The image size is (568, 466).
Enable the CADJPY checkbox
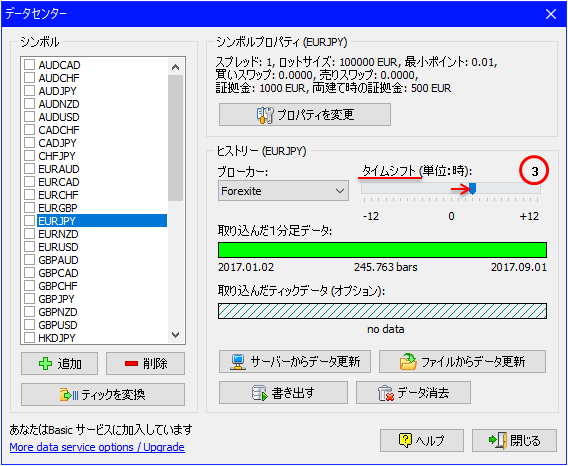29,143
